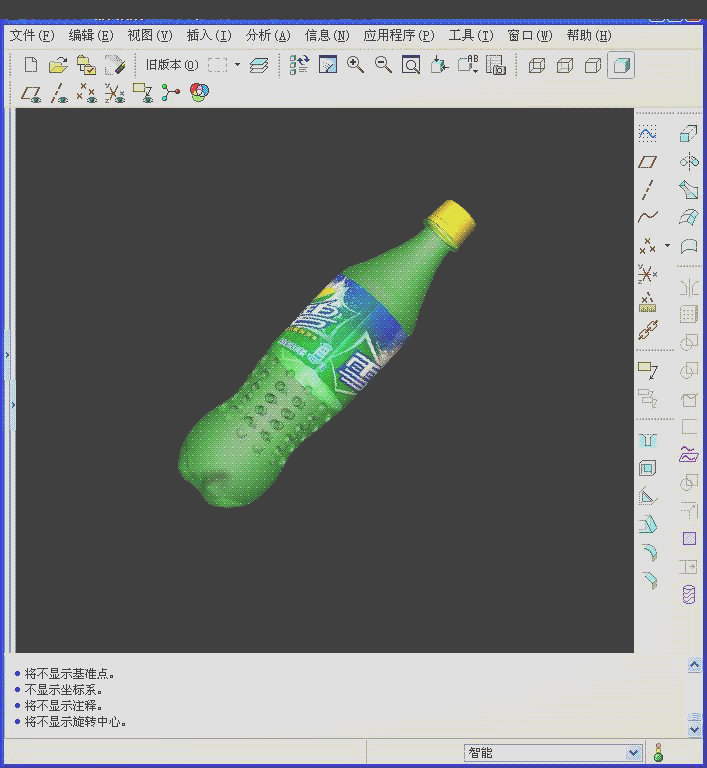
Task: Select the Chamfer tool
Action: (650, 580)
